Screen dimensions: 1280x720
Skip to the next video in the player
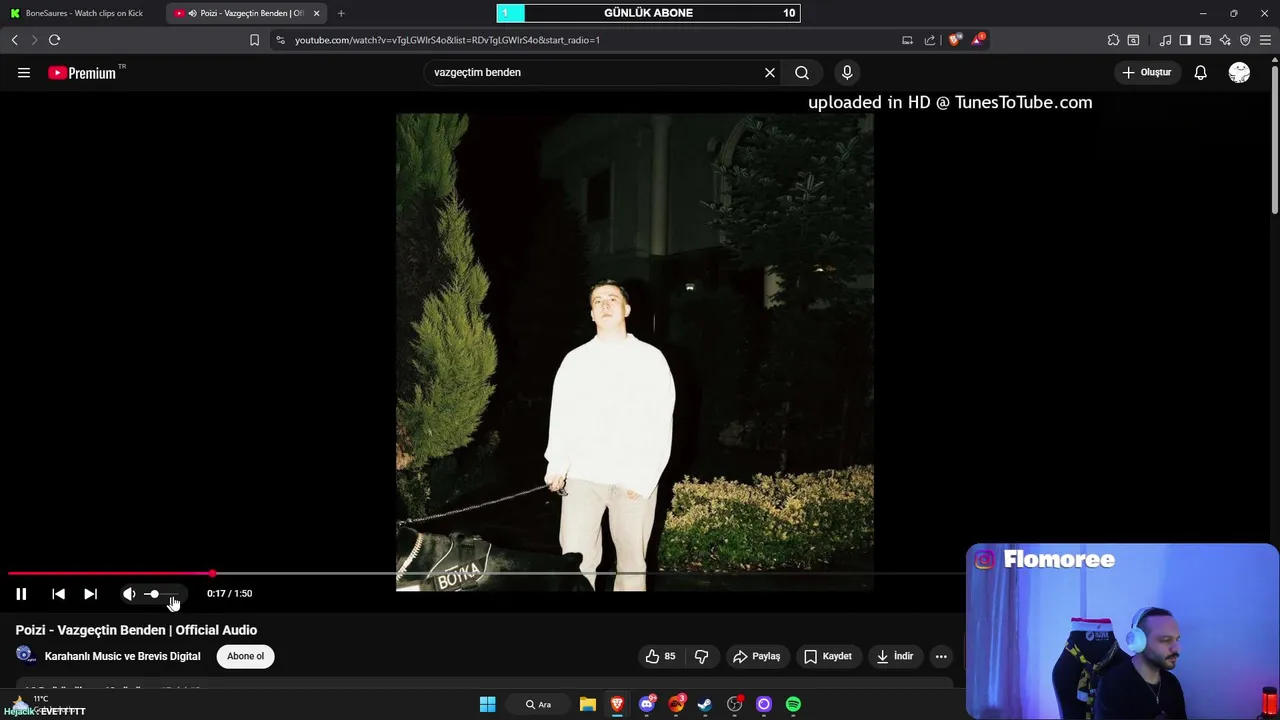[90, 594]
